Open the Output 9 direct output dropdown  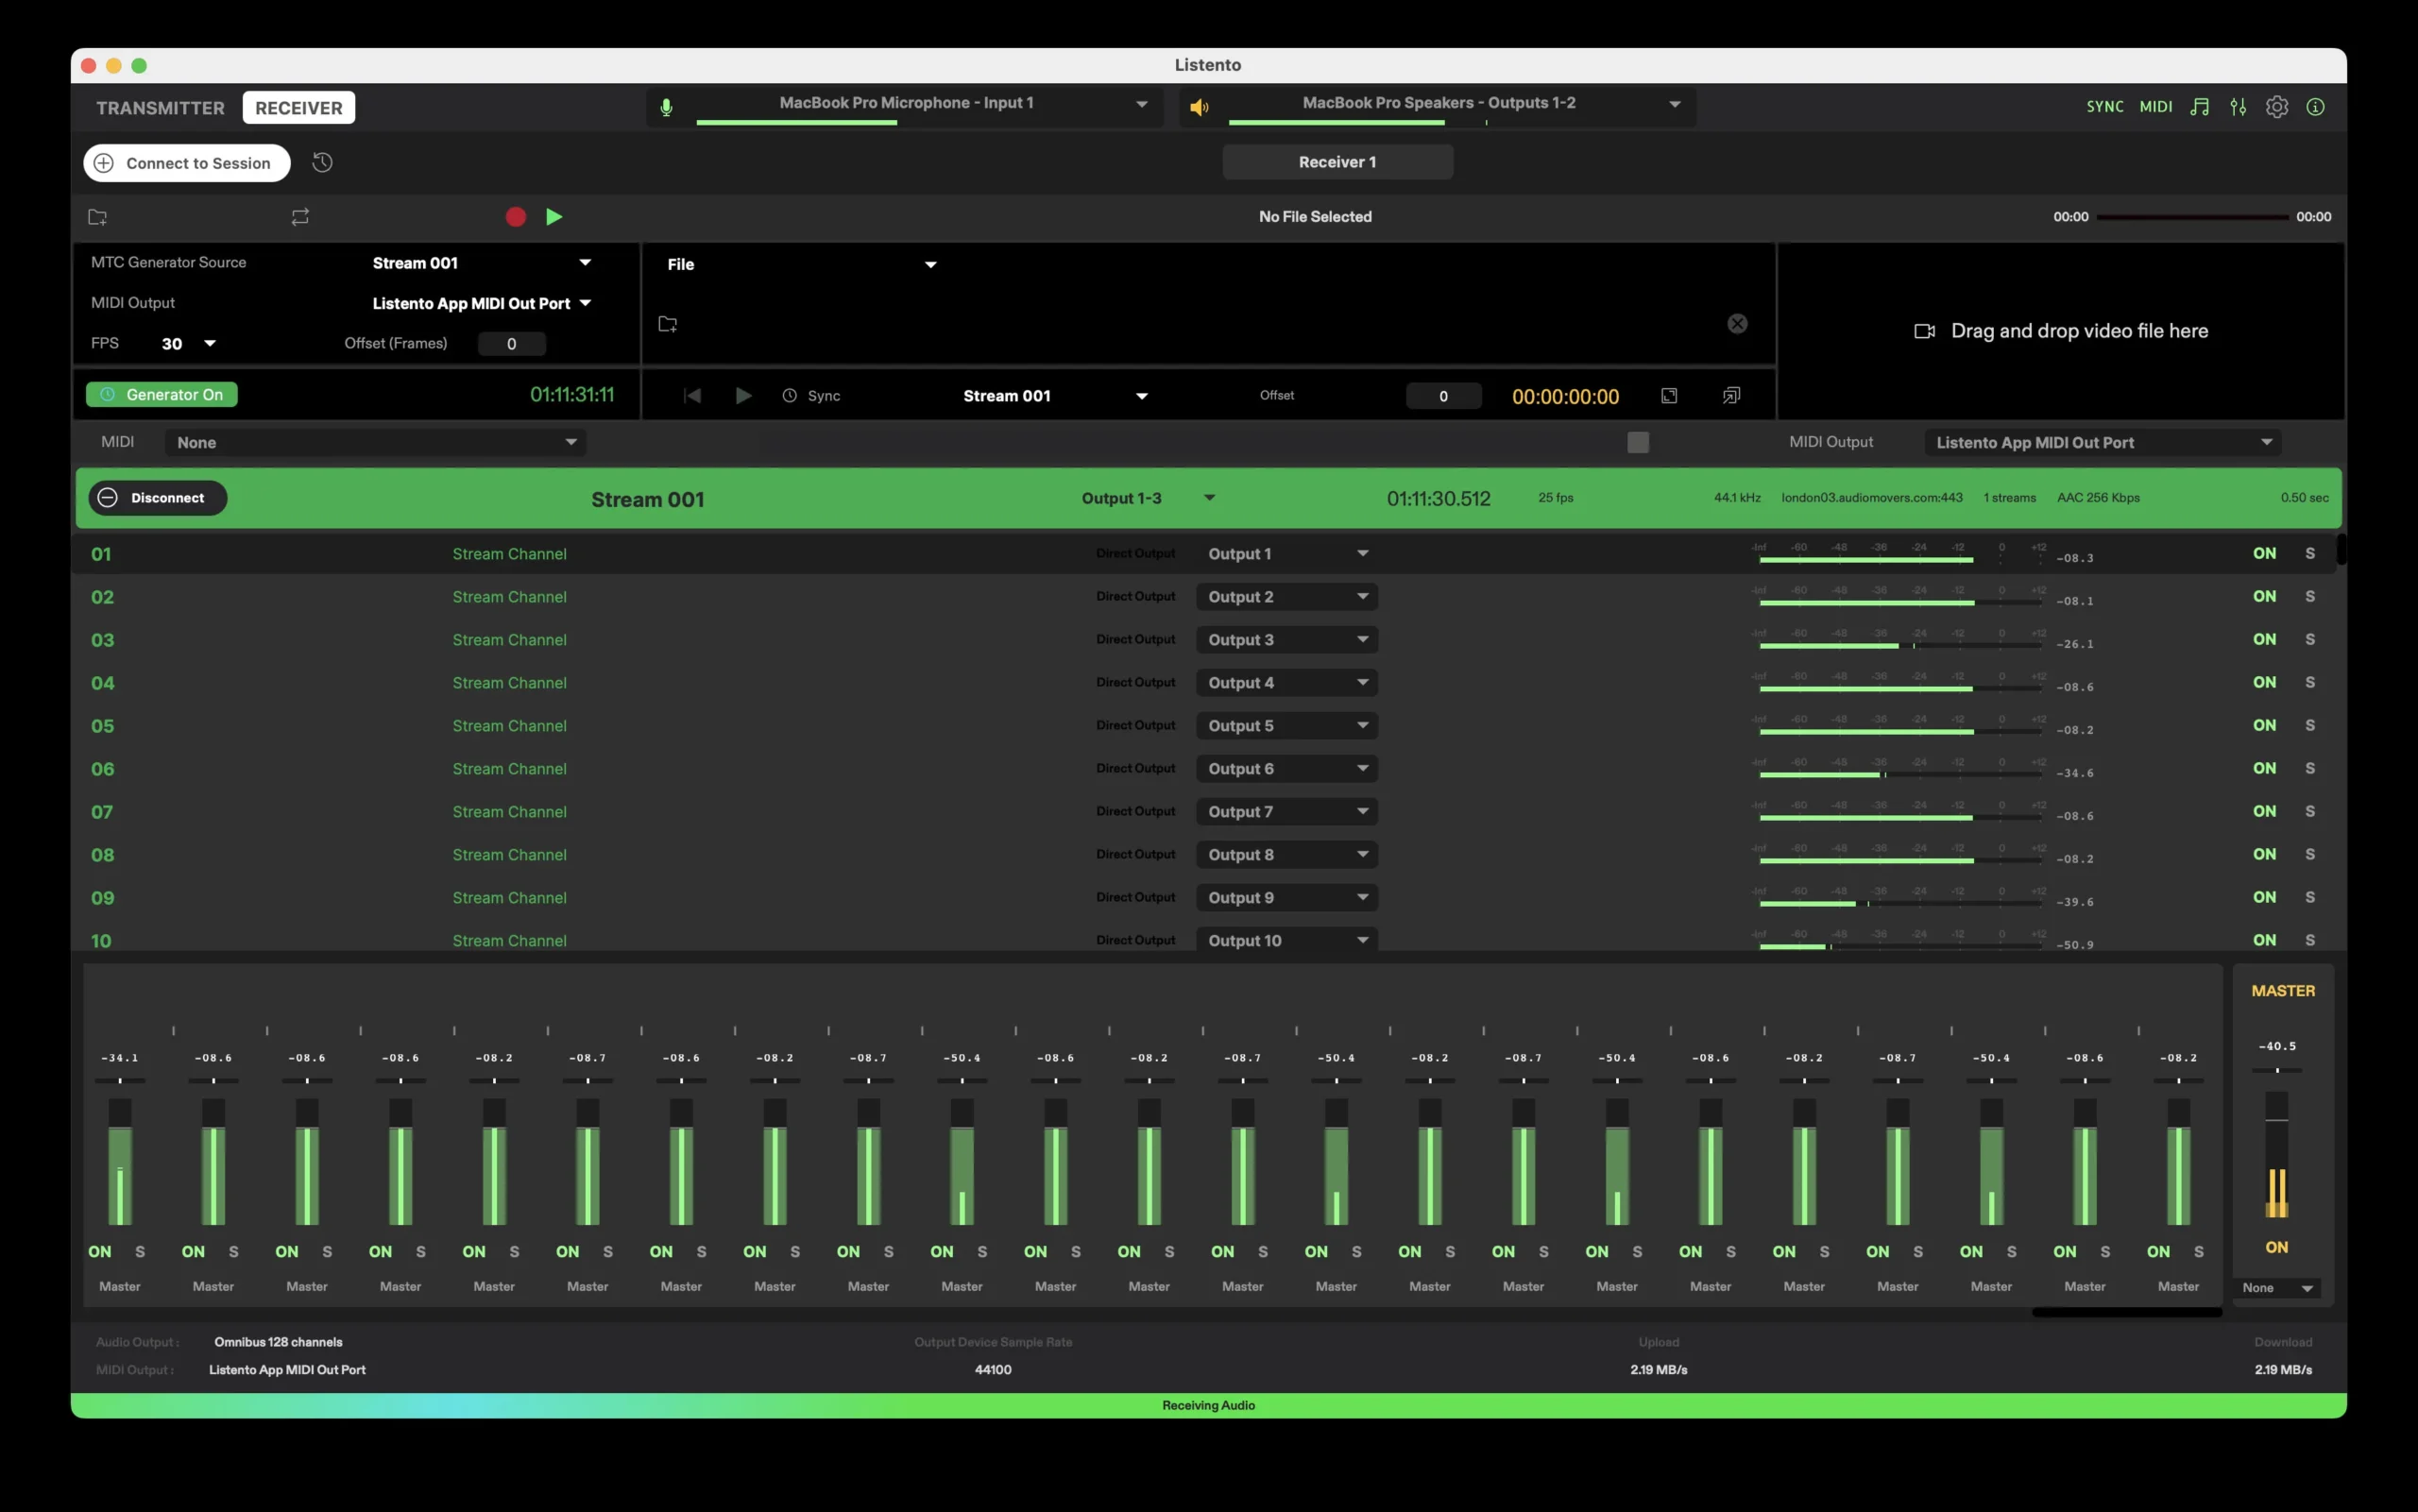click(x=1286, y=898)
